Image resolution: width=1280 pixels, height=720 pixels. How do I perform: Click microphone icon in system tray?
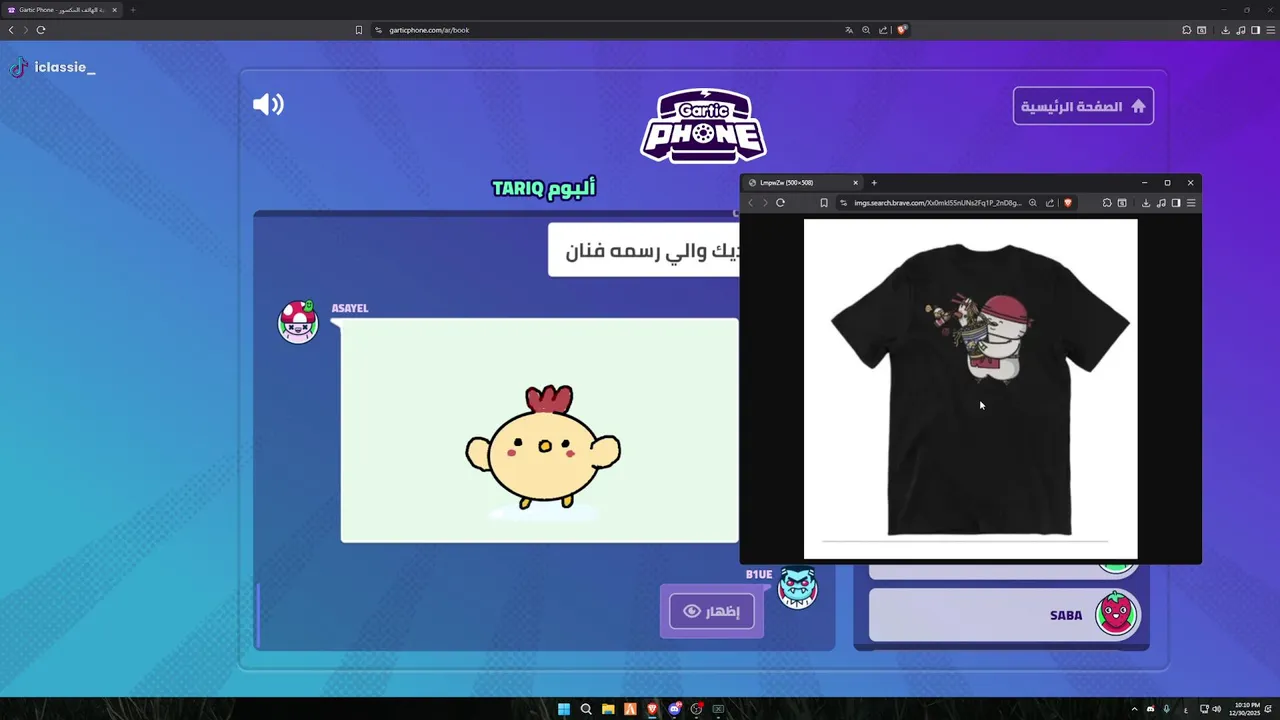coord(1166,709)
